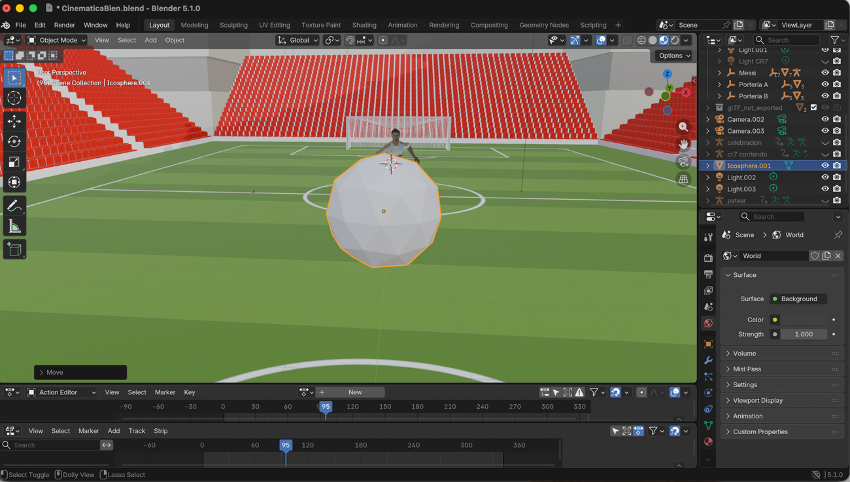The height and width of the screenshot is (482, 850).
Task: Add a new workspace tab
Action: [618, 25]
